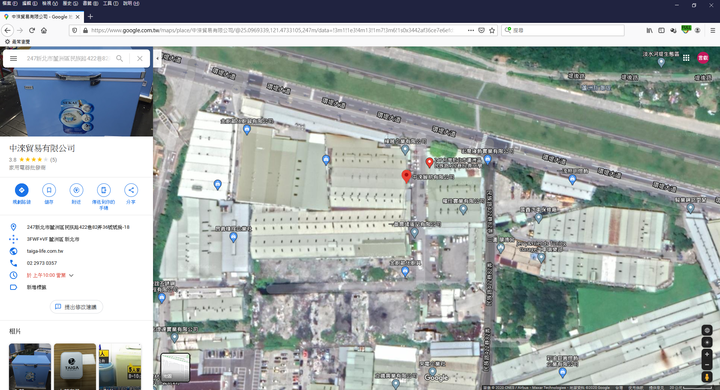Open the TAIGA product photo thumbnail
The image size is (720, 390).
click(x=75, y=367)
